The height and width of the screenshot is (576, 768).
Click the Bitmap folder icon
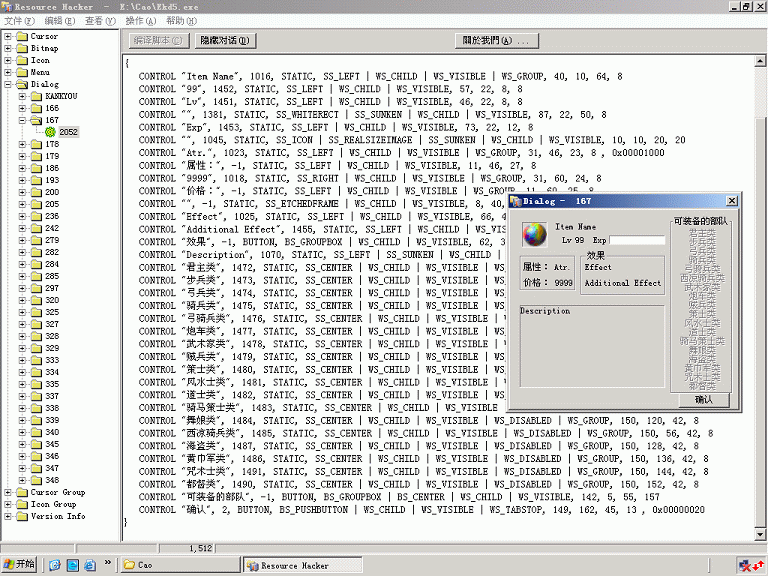coord(22,48)
